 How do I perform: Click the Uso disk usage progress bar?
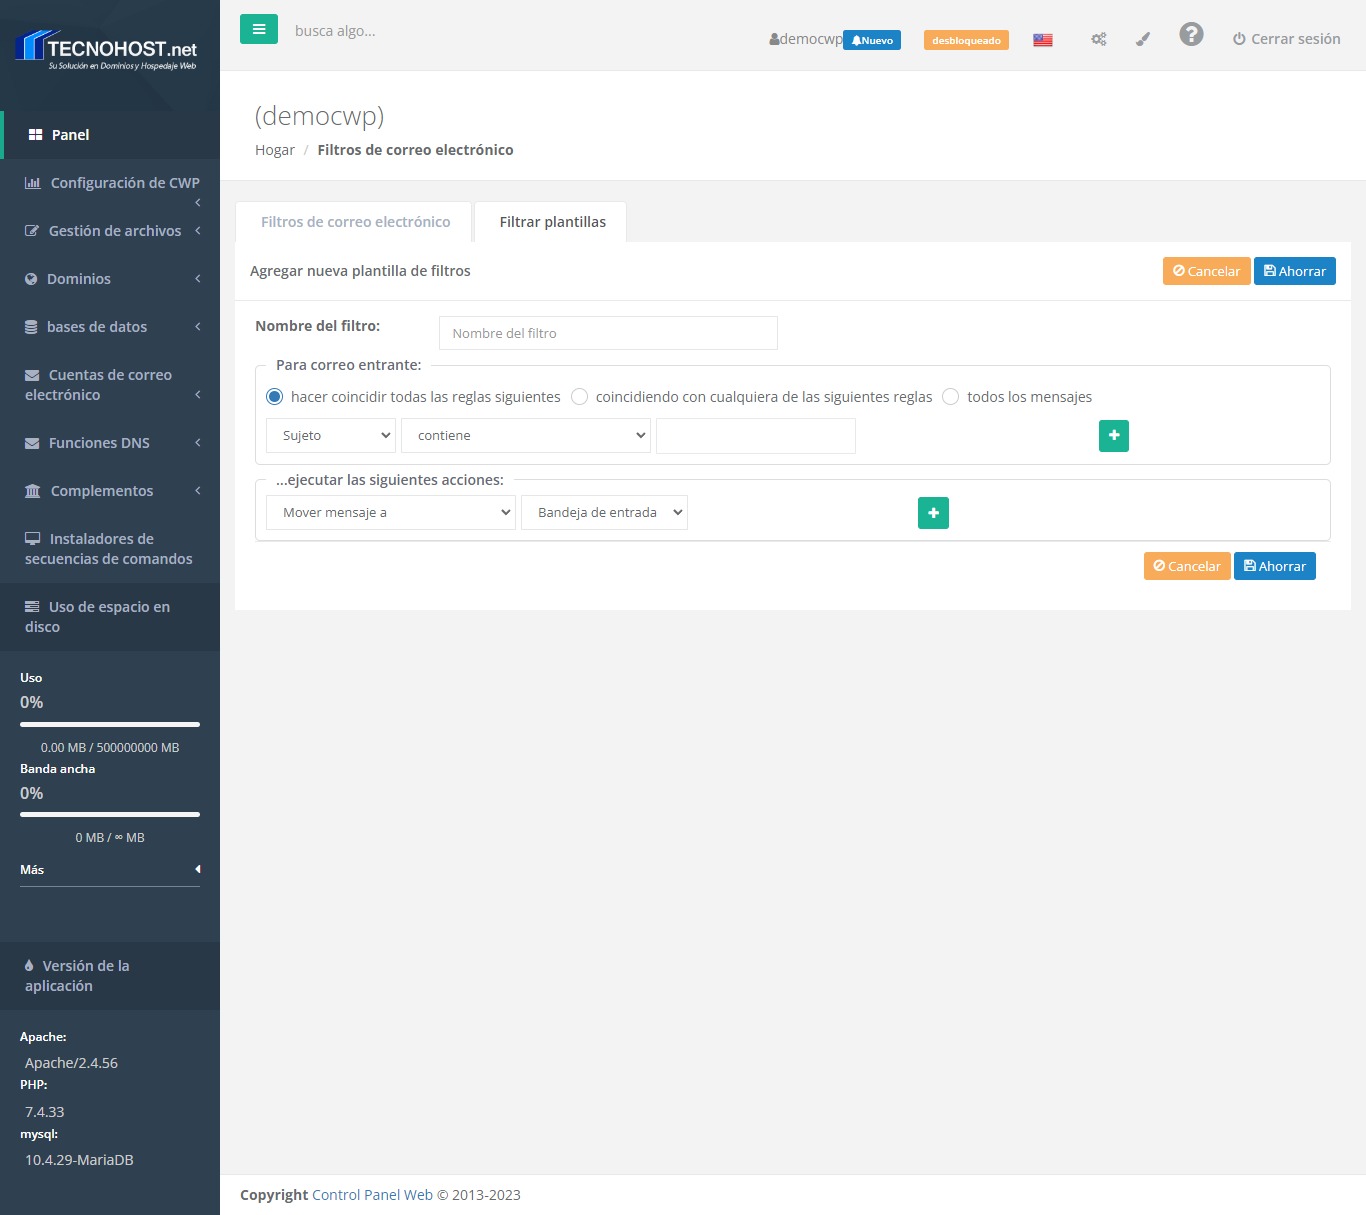click(110, 724)
